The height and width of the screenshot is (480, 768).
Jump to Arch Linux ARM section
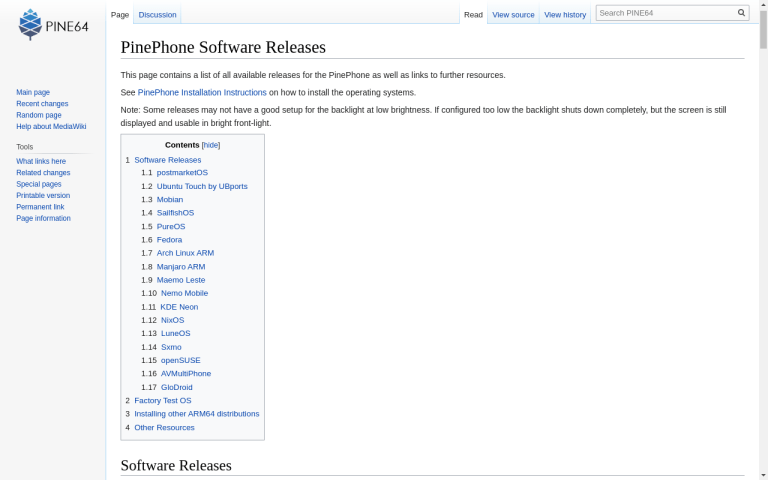[185, 253]
